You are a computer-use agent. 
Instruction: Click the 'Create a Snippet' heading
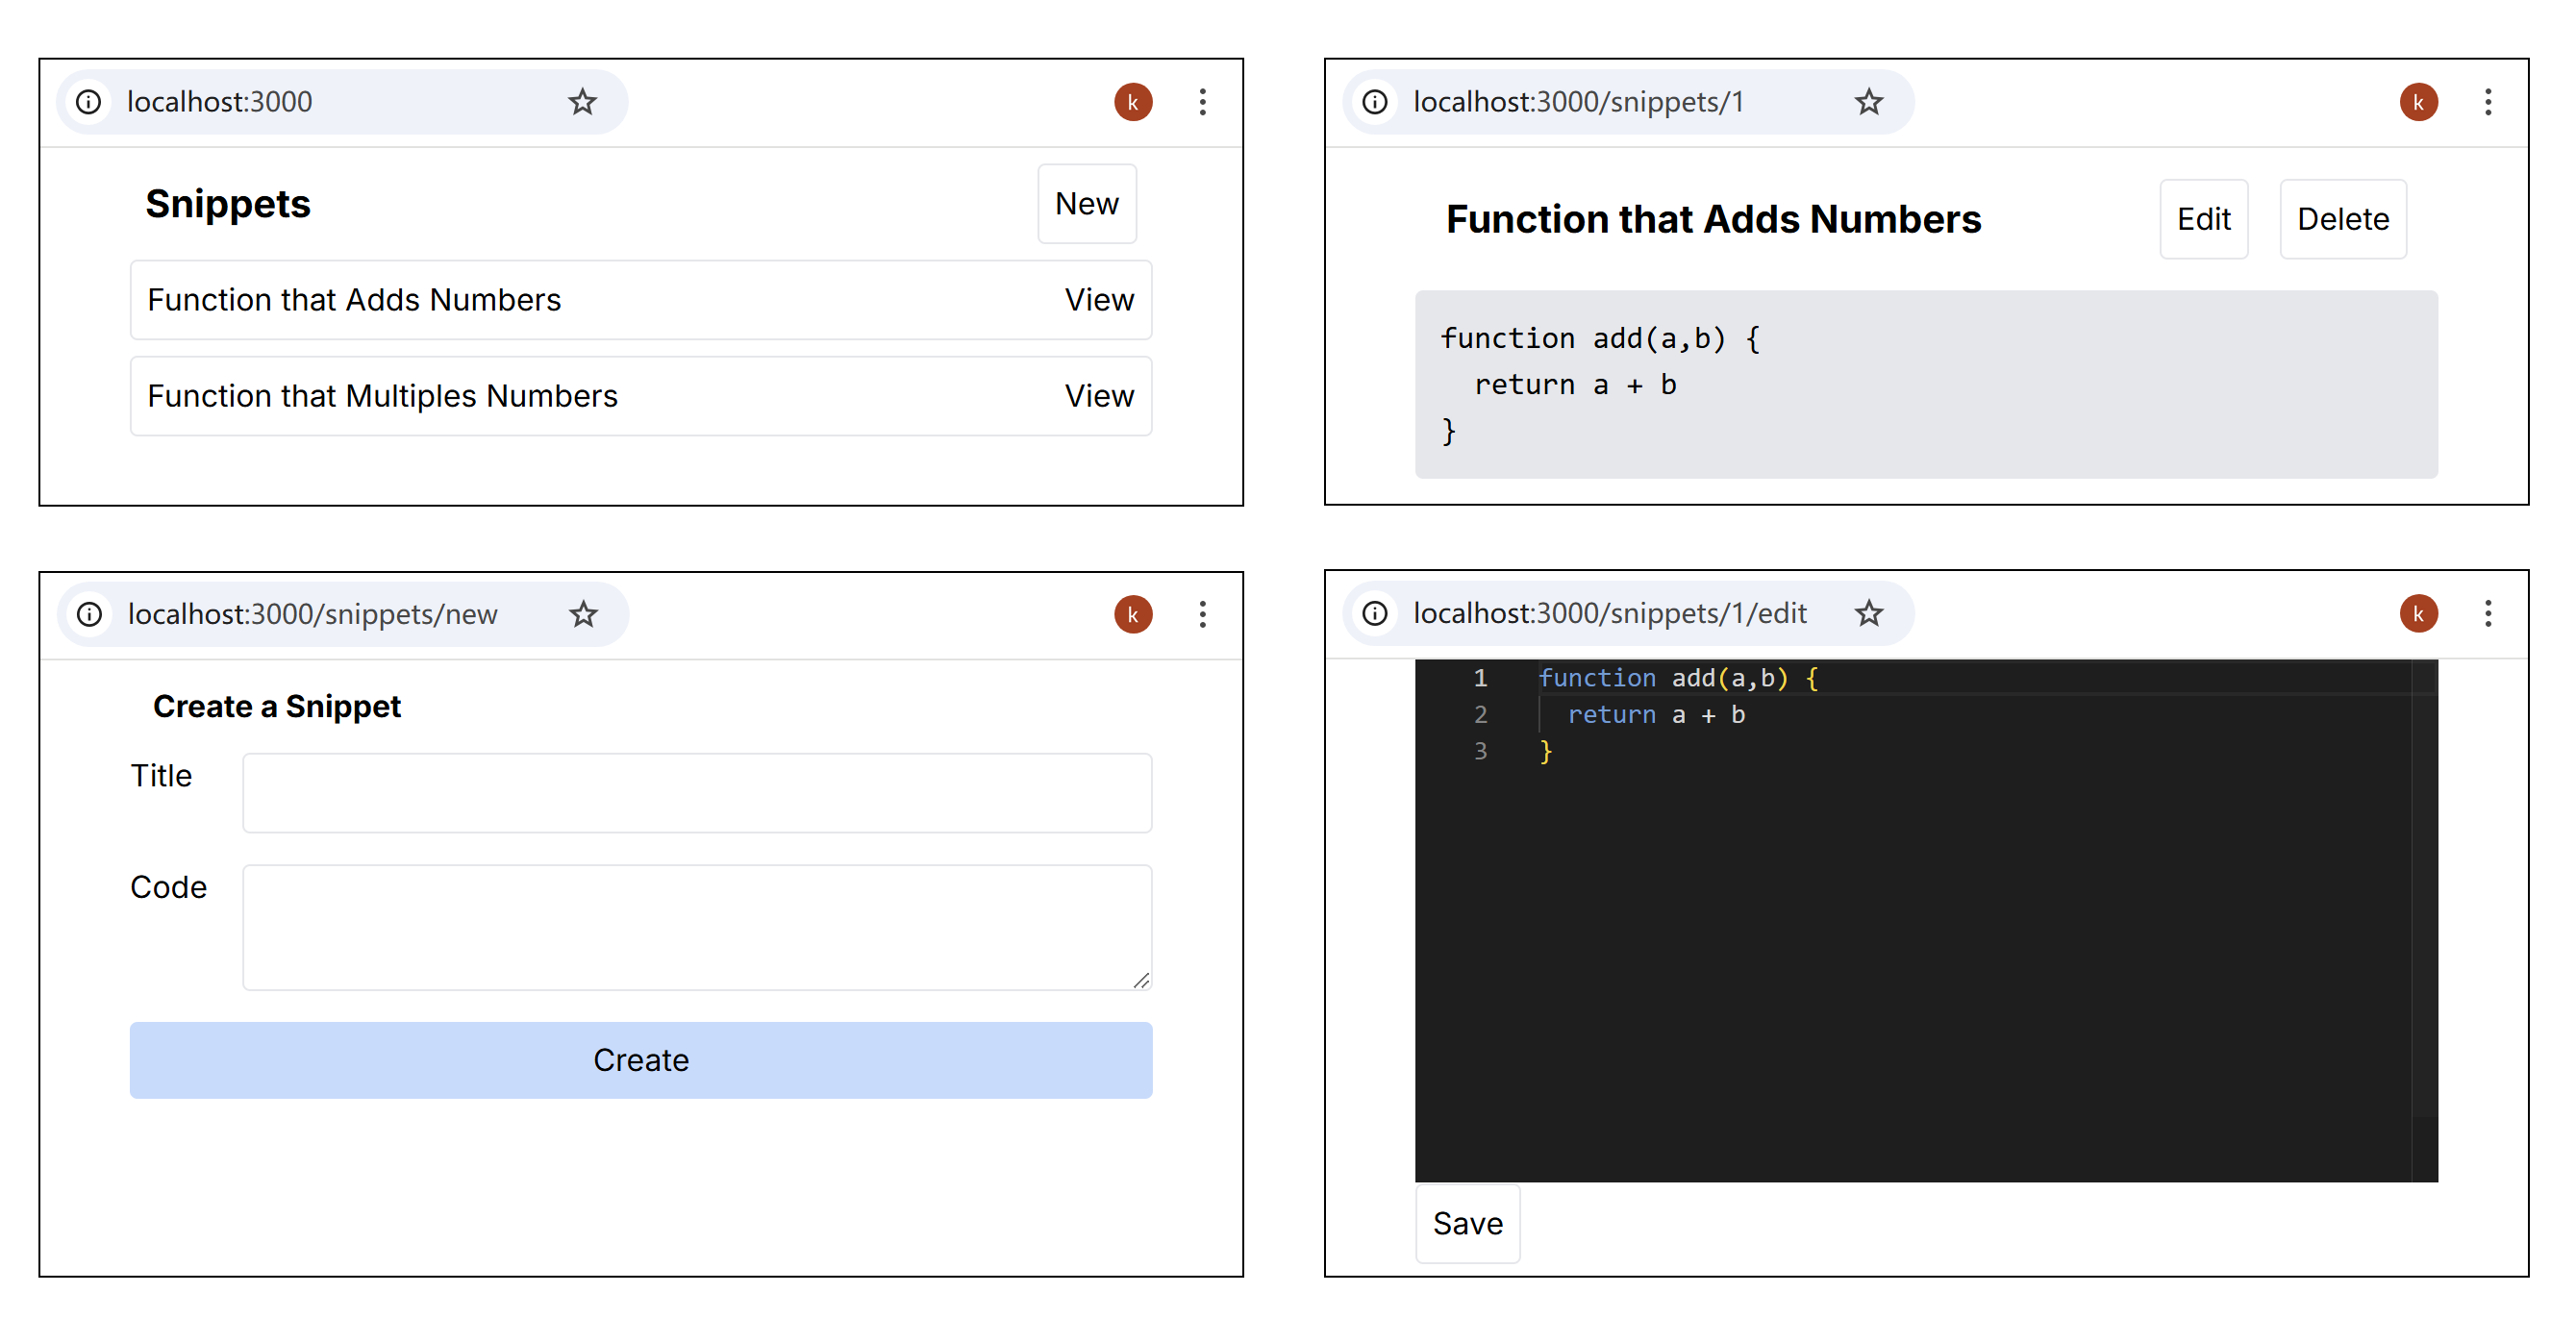point(277,706)
